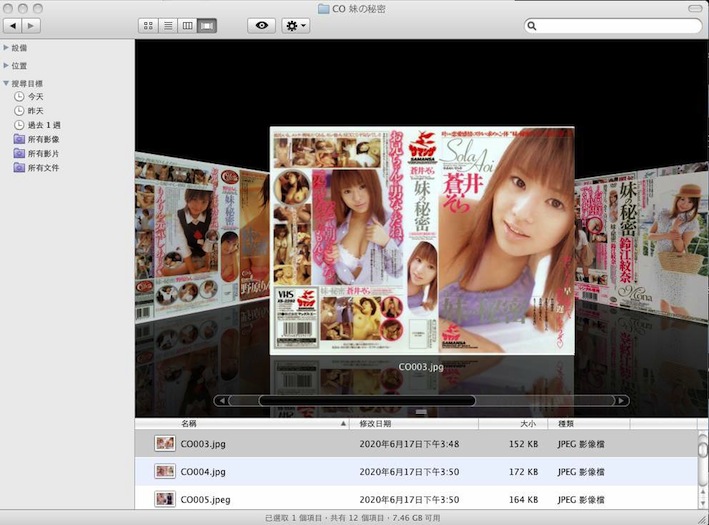Screen dimensions: 709x525
Task: Switch to icon view mode
Action: 148,25
